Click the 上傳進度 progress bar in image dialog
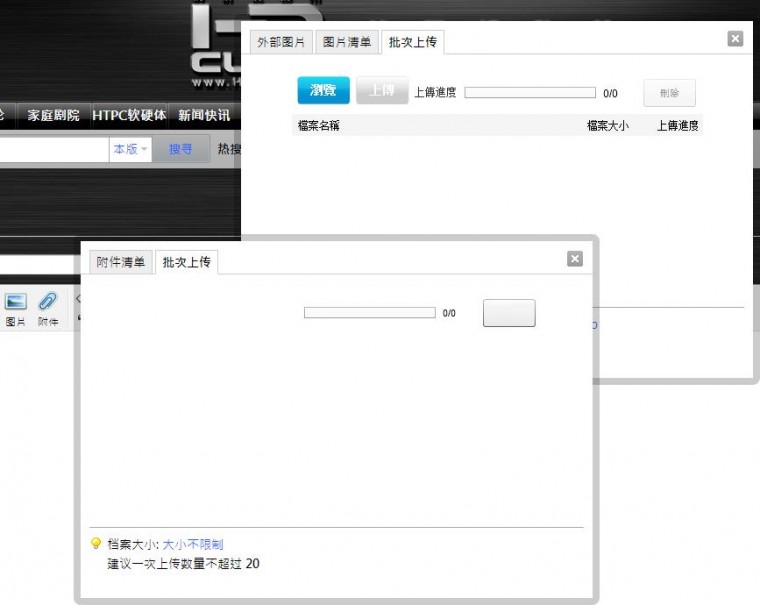This screenshot has height=605, width=760. click(530, 93)
